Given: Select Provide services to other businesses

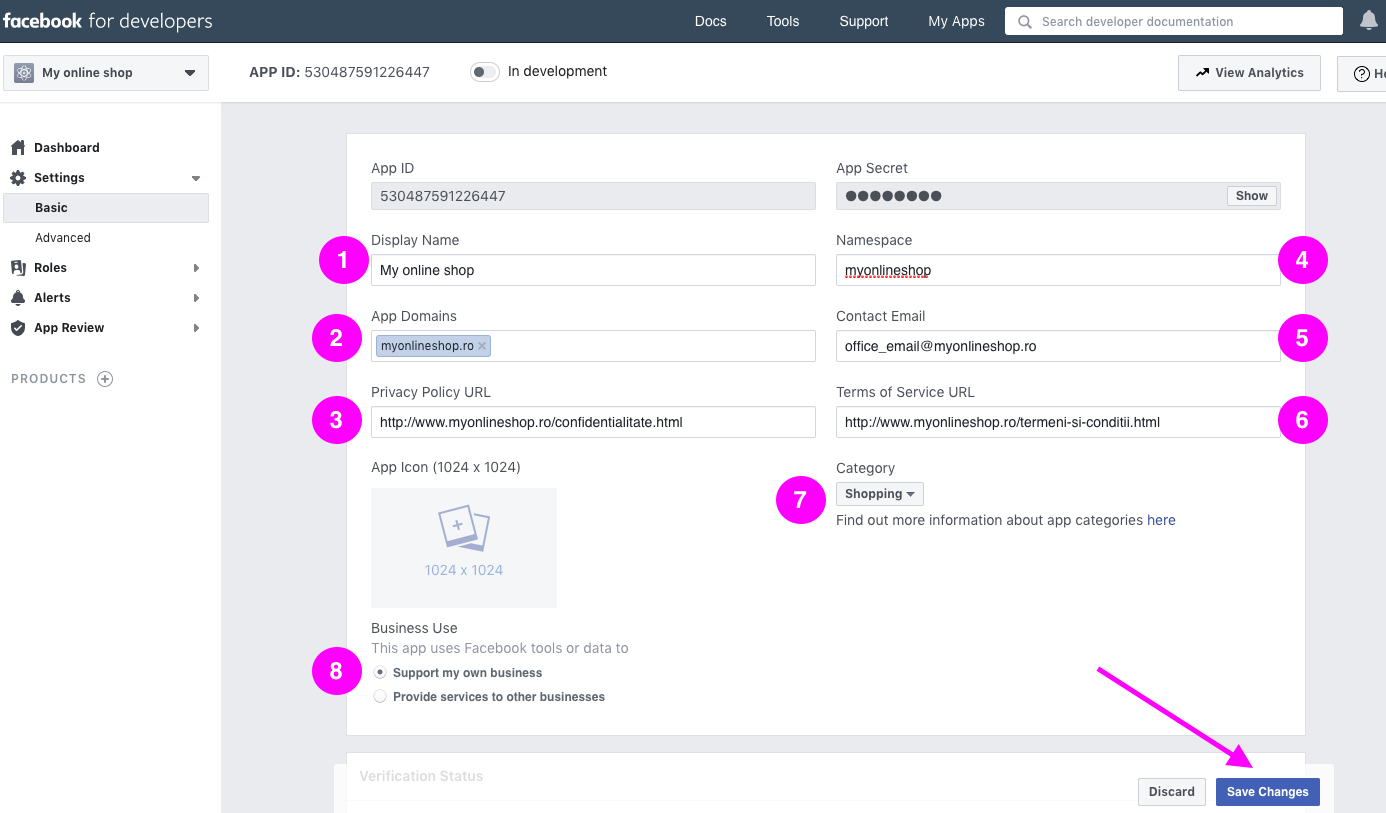Looking at the screenshot, I should tap(380, 697).
